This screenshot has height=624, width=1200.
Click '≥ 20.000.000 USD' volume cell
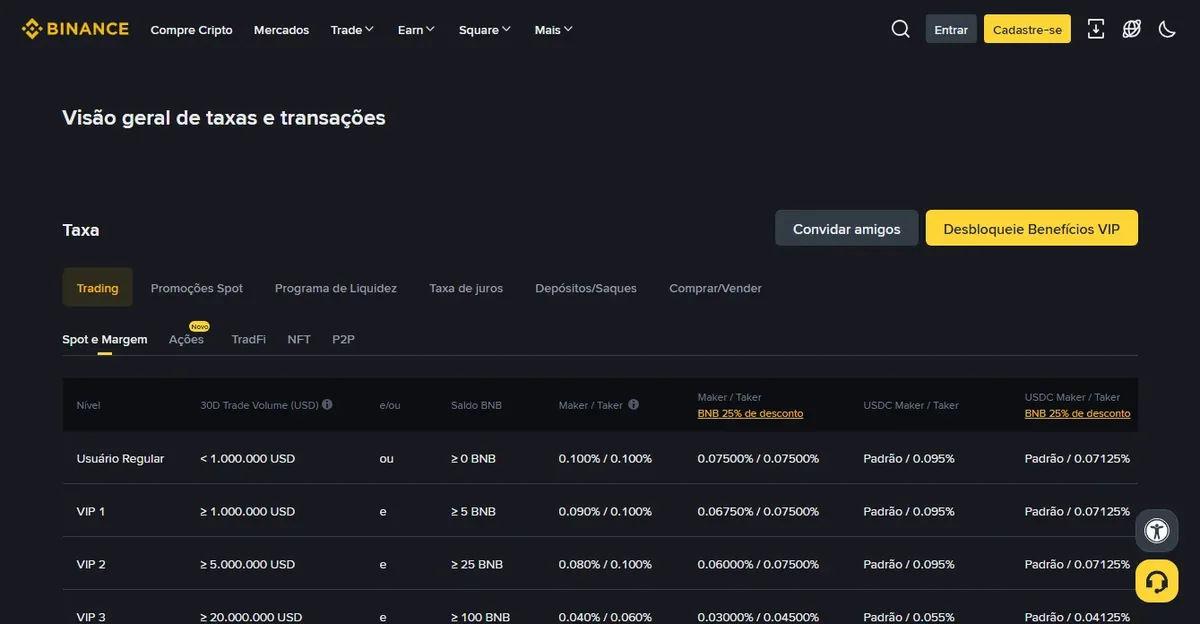[251, 617]
